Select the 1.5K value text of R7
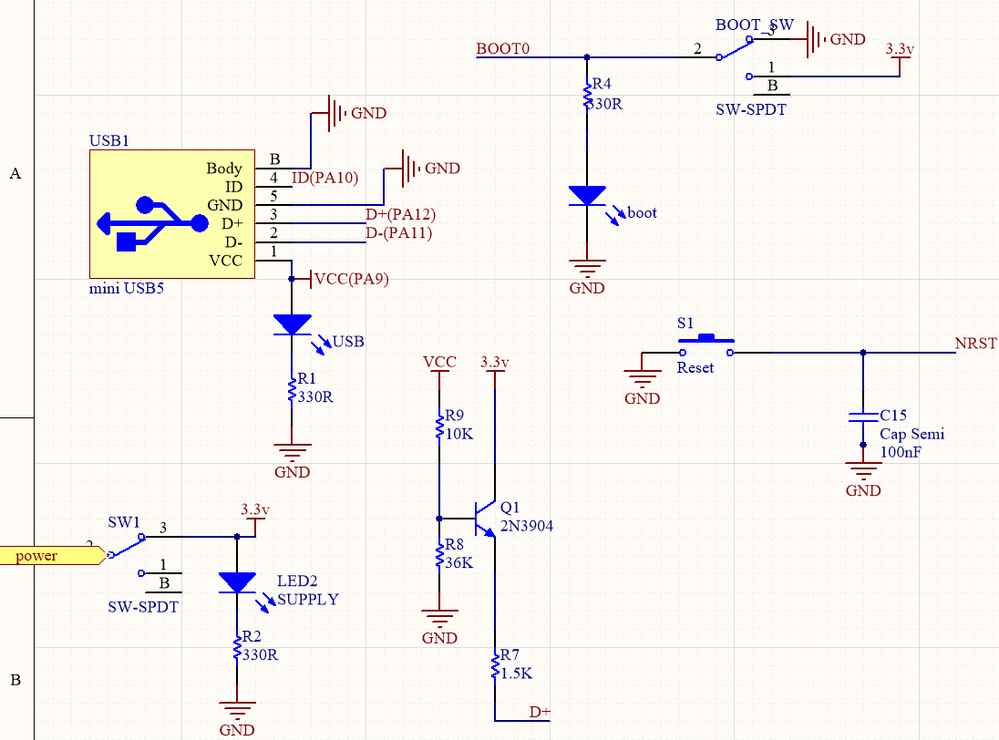 click(x=516, y=674)
